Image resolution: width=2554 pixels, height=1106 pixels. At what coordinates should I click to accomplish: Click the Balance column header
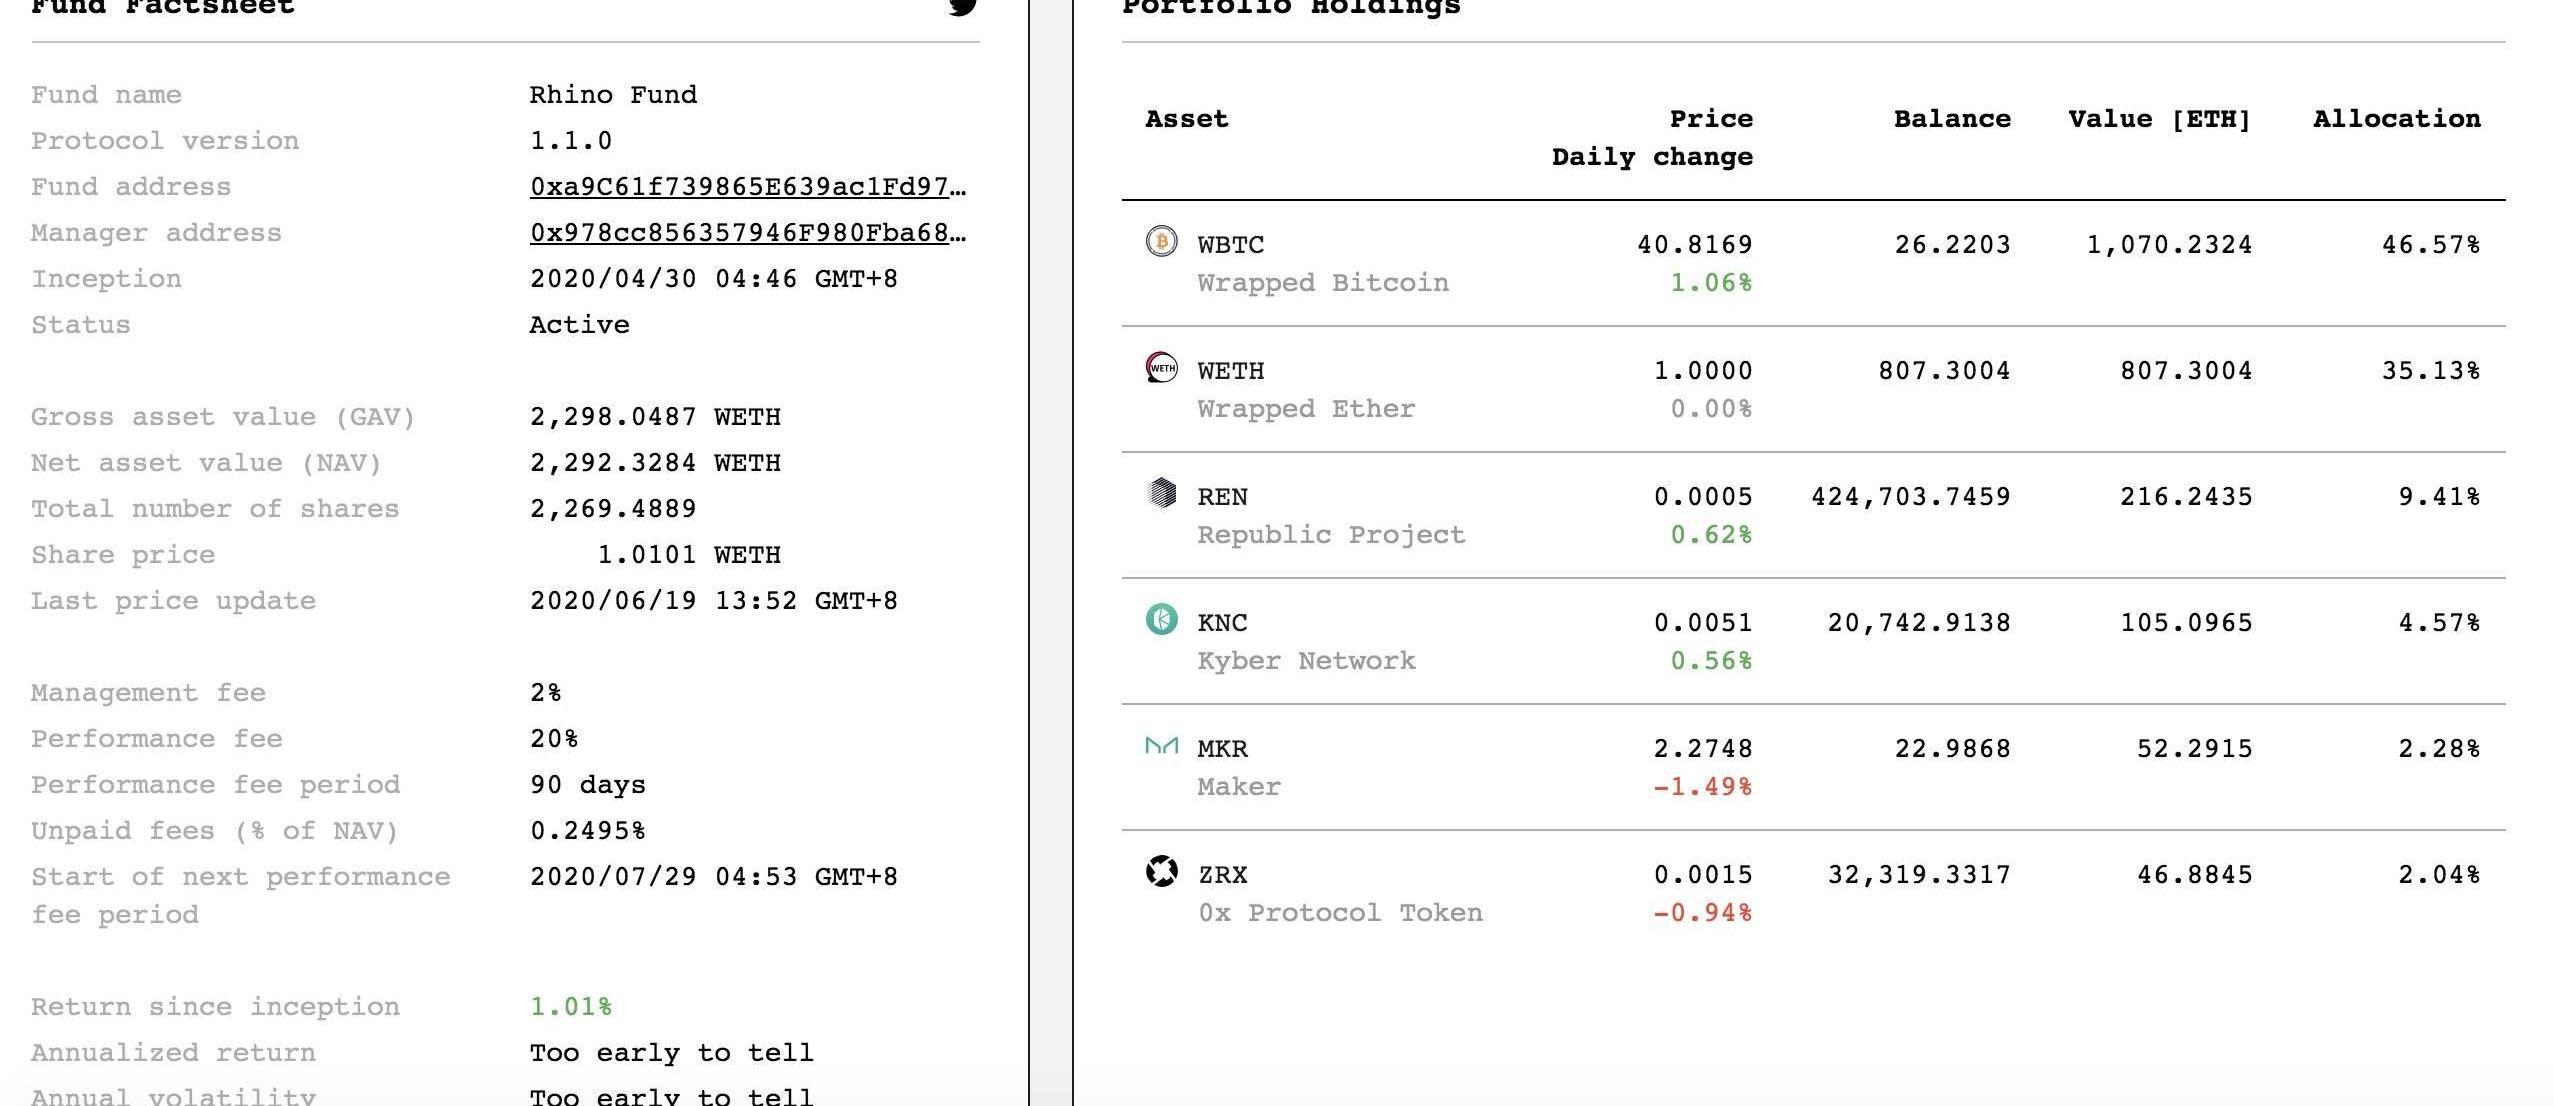[1951, 119]
